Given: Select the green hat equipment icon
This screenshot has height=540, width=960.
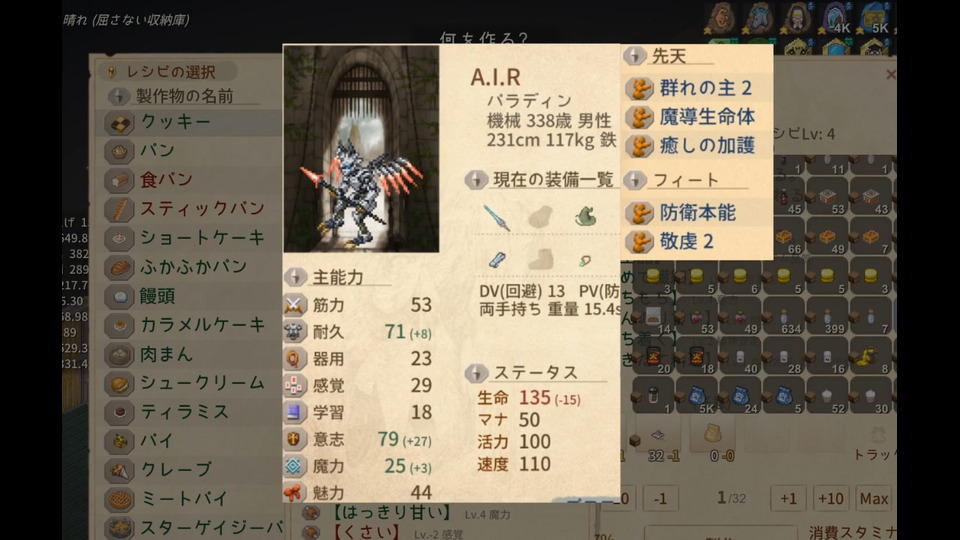Looking at the screenshot, I should pos(586,216).
